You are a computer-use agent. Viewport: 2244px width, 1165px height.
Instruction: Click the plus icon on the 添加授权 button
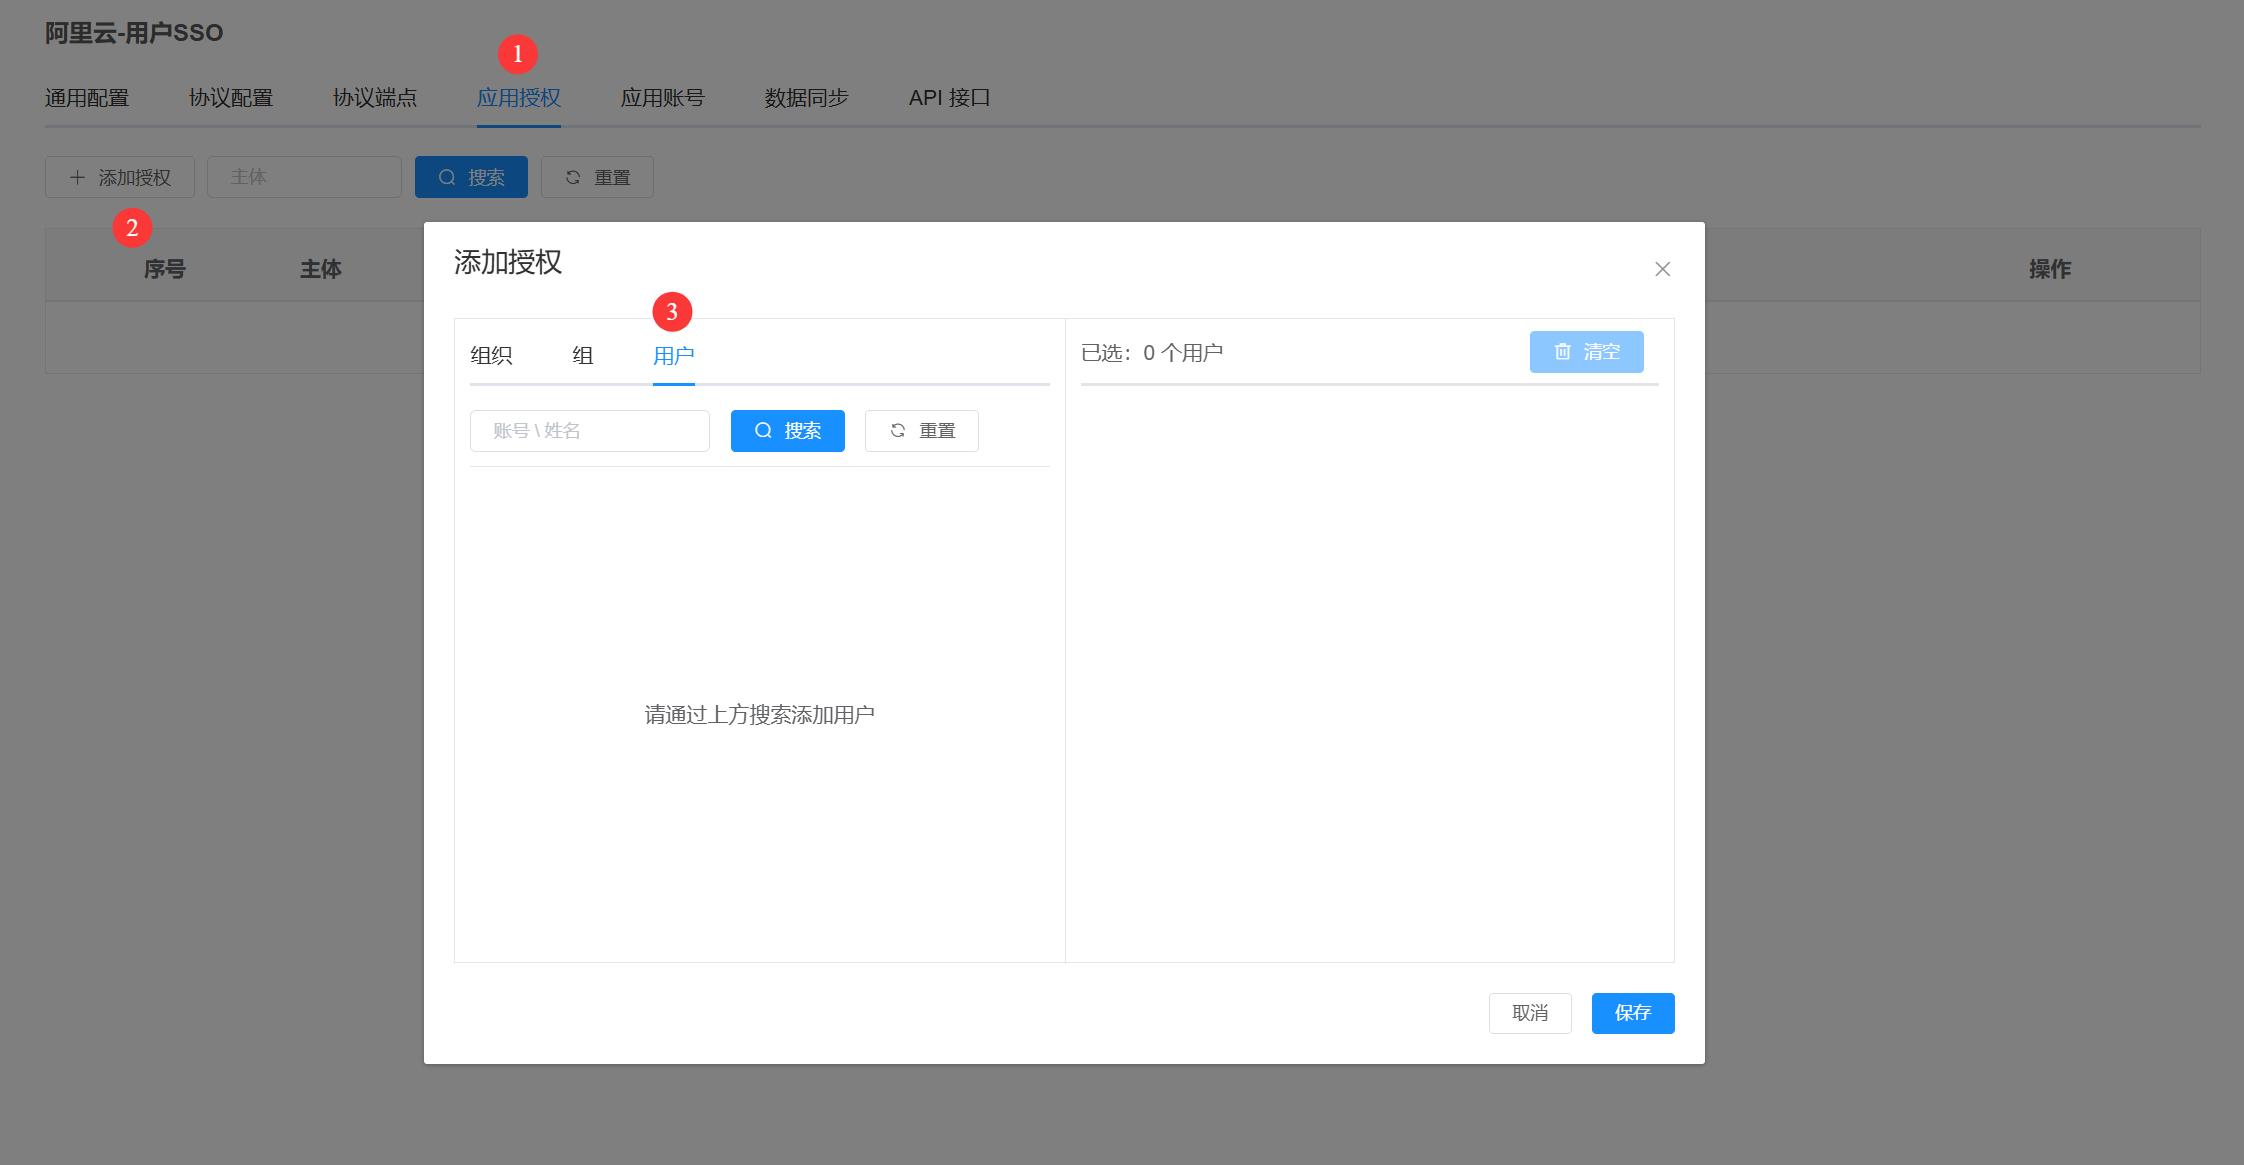[77, 177]
